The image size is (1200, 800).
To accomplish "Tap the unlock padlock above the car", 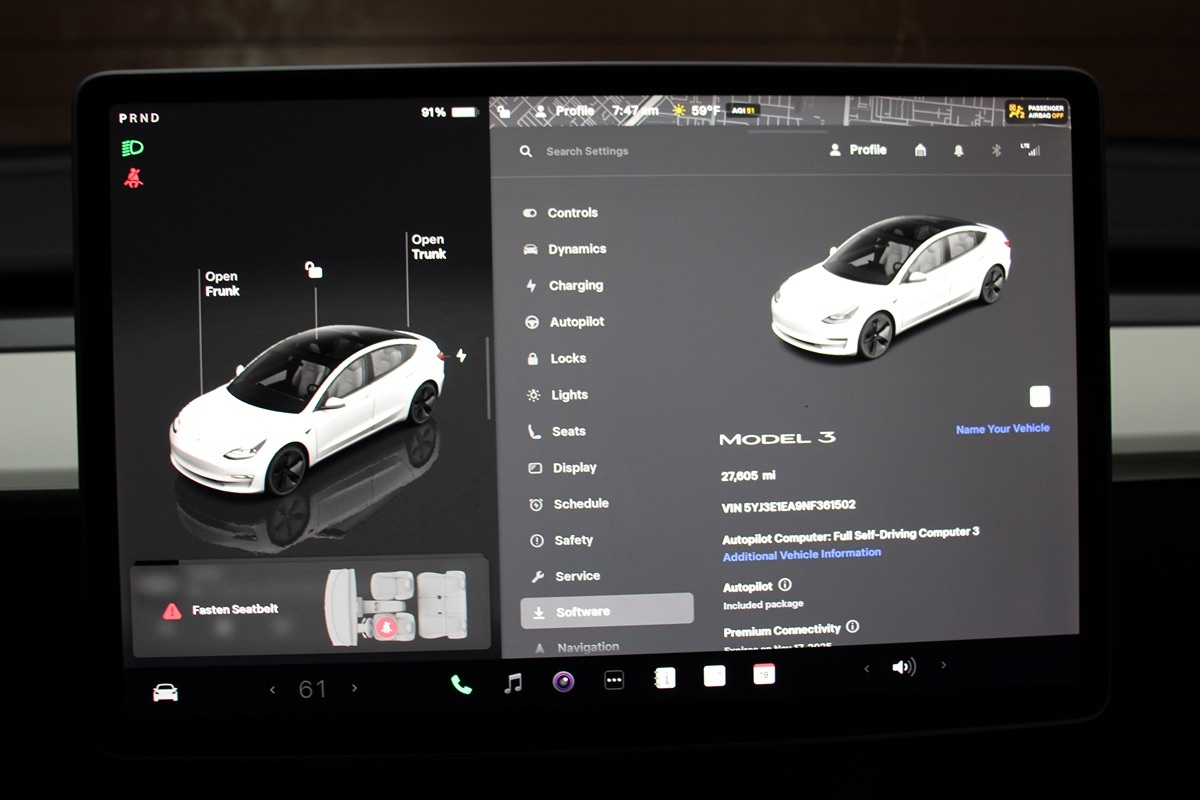I will tap(314, 269).
